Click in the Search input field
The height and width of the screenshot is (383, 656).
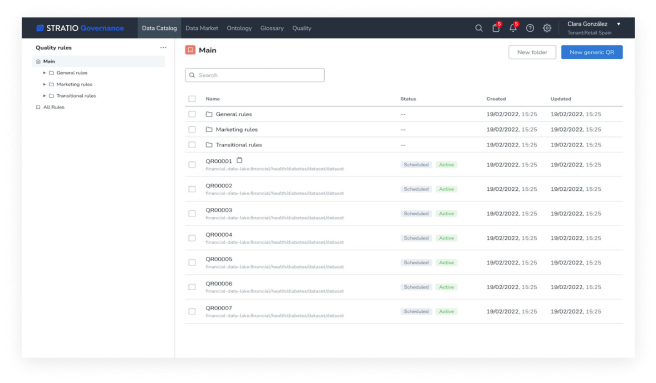coord(255,75)
